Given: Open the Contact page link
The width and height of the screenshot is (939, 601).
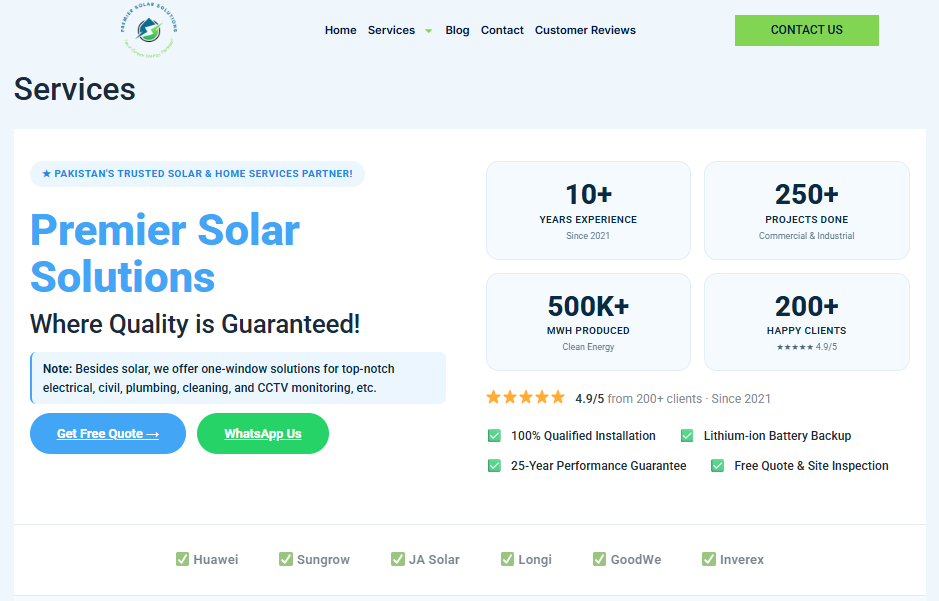Looking at the screenshot, I should point(502,30).
